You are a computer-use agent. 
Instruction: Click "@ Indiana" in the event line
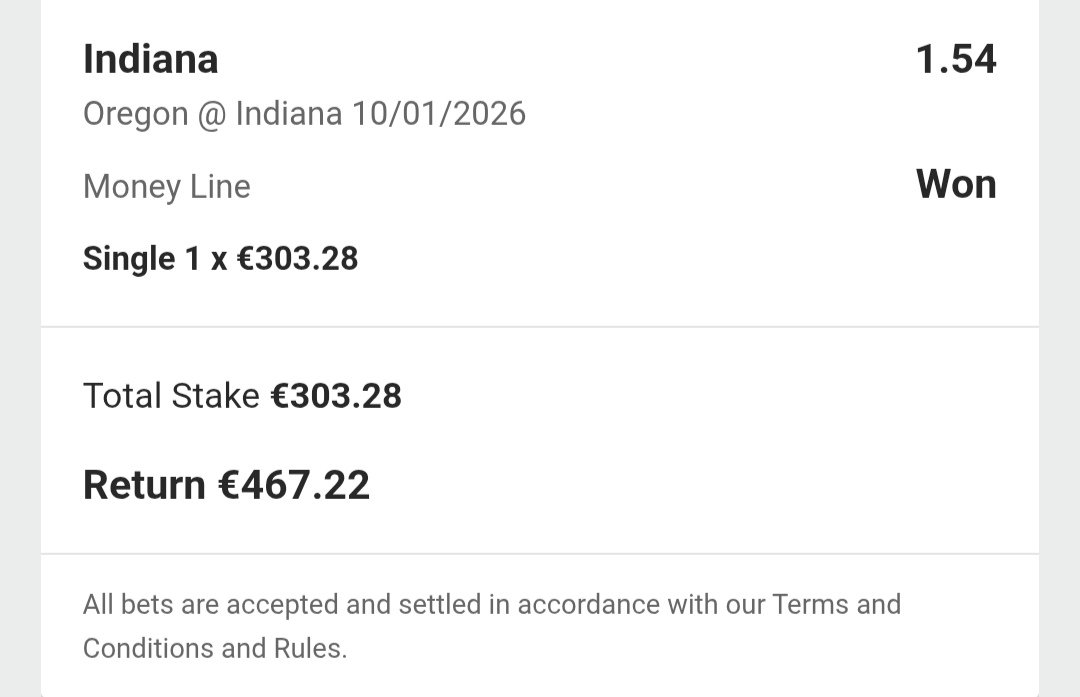point(270,114)
